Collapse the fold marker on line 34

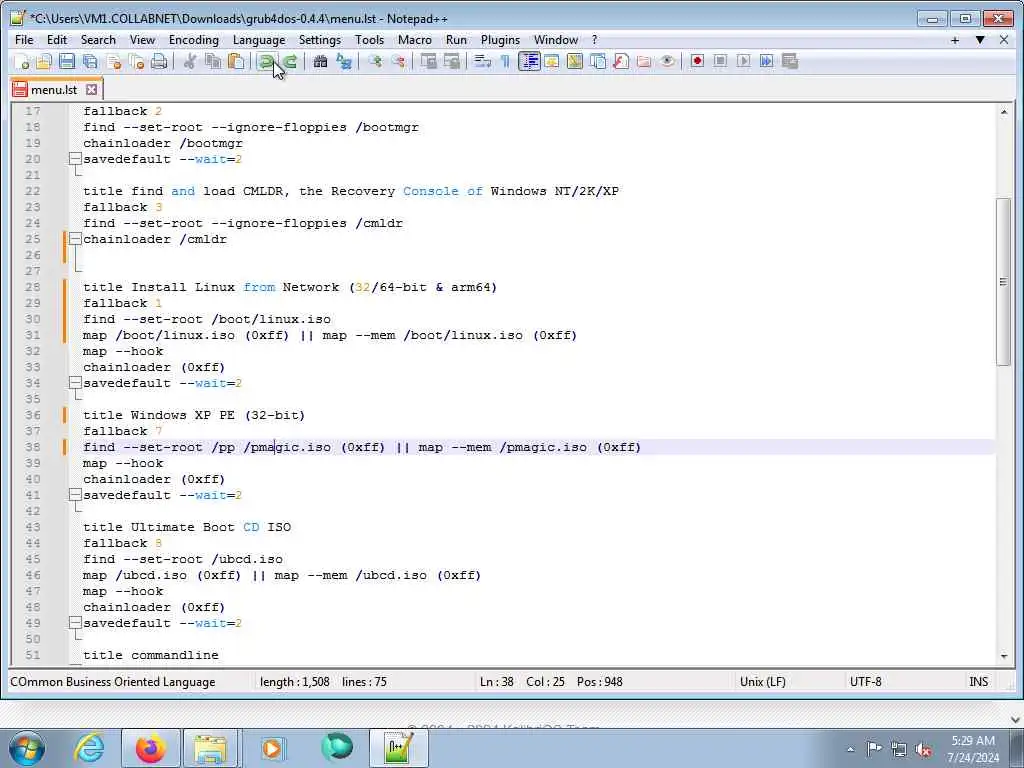click(x=75, y=383)
